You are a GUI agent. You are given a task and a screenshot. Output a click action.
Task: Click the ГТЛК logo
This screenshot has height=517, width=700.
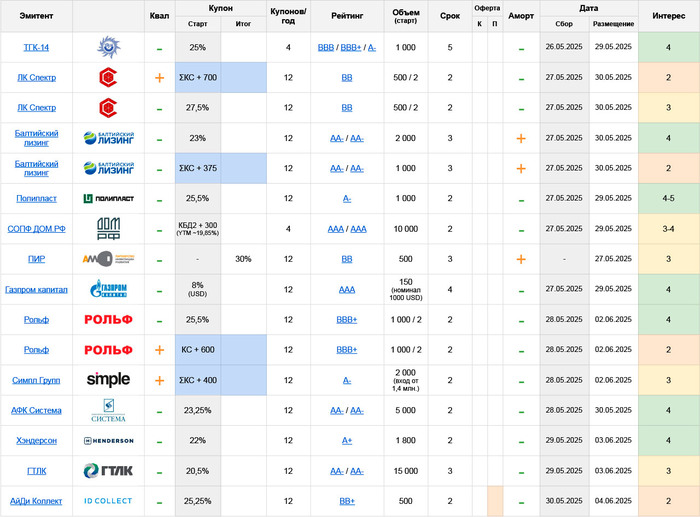108,471
